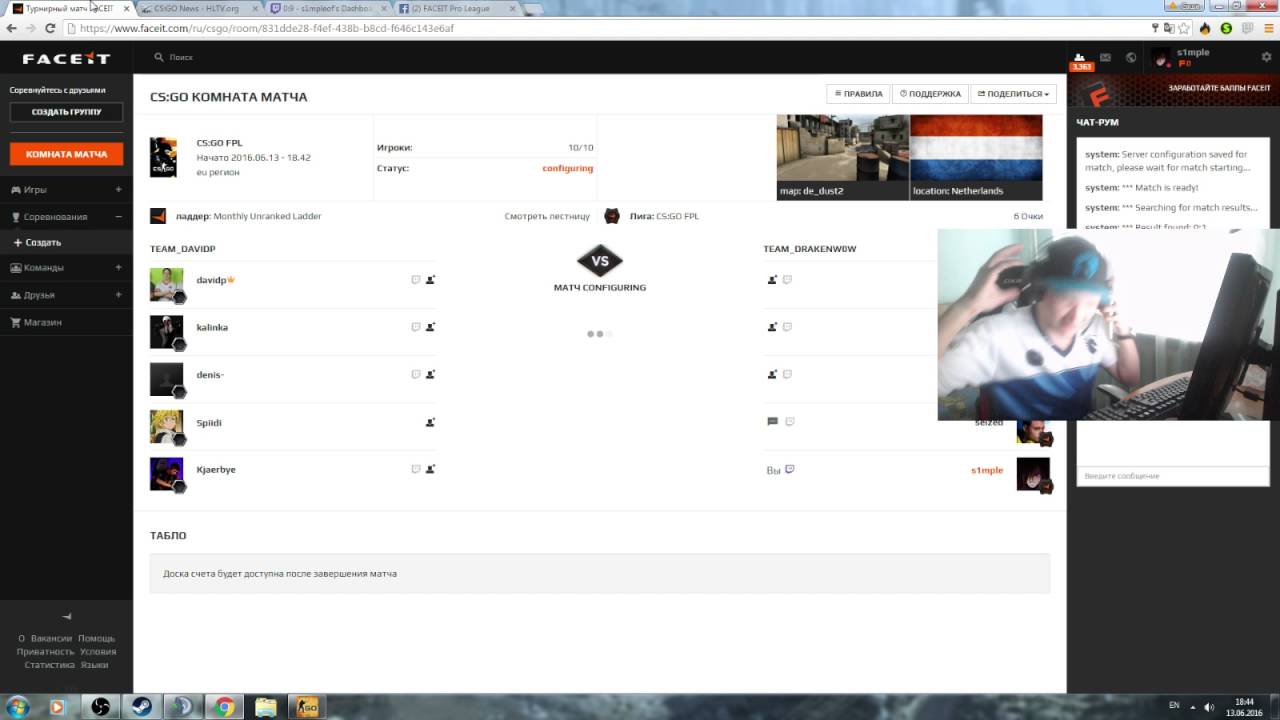Open the Windows Start button

[x=18, y=707]
